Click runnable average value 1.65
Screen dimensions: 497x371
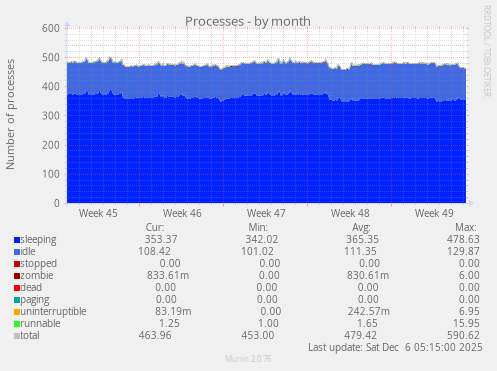click(367, 323)
